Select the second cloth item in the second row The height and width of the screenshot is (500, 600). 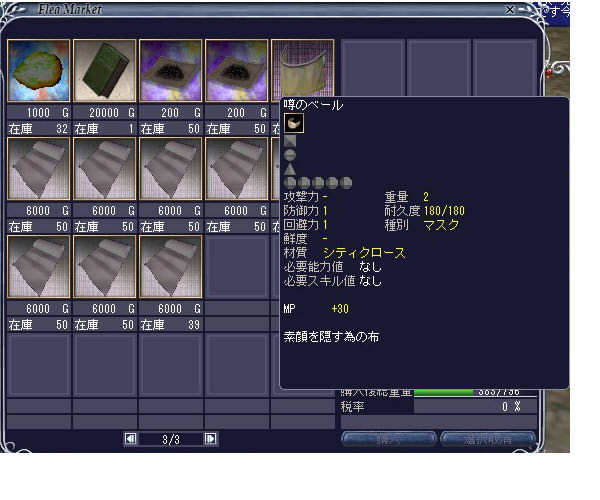[x=105, y=169]
